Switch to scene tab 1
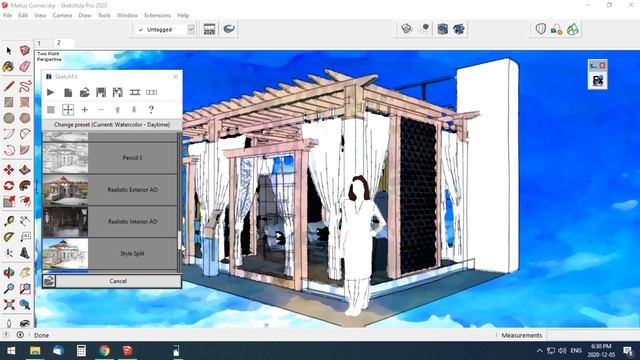The image size is (640, 360). 39,43
